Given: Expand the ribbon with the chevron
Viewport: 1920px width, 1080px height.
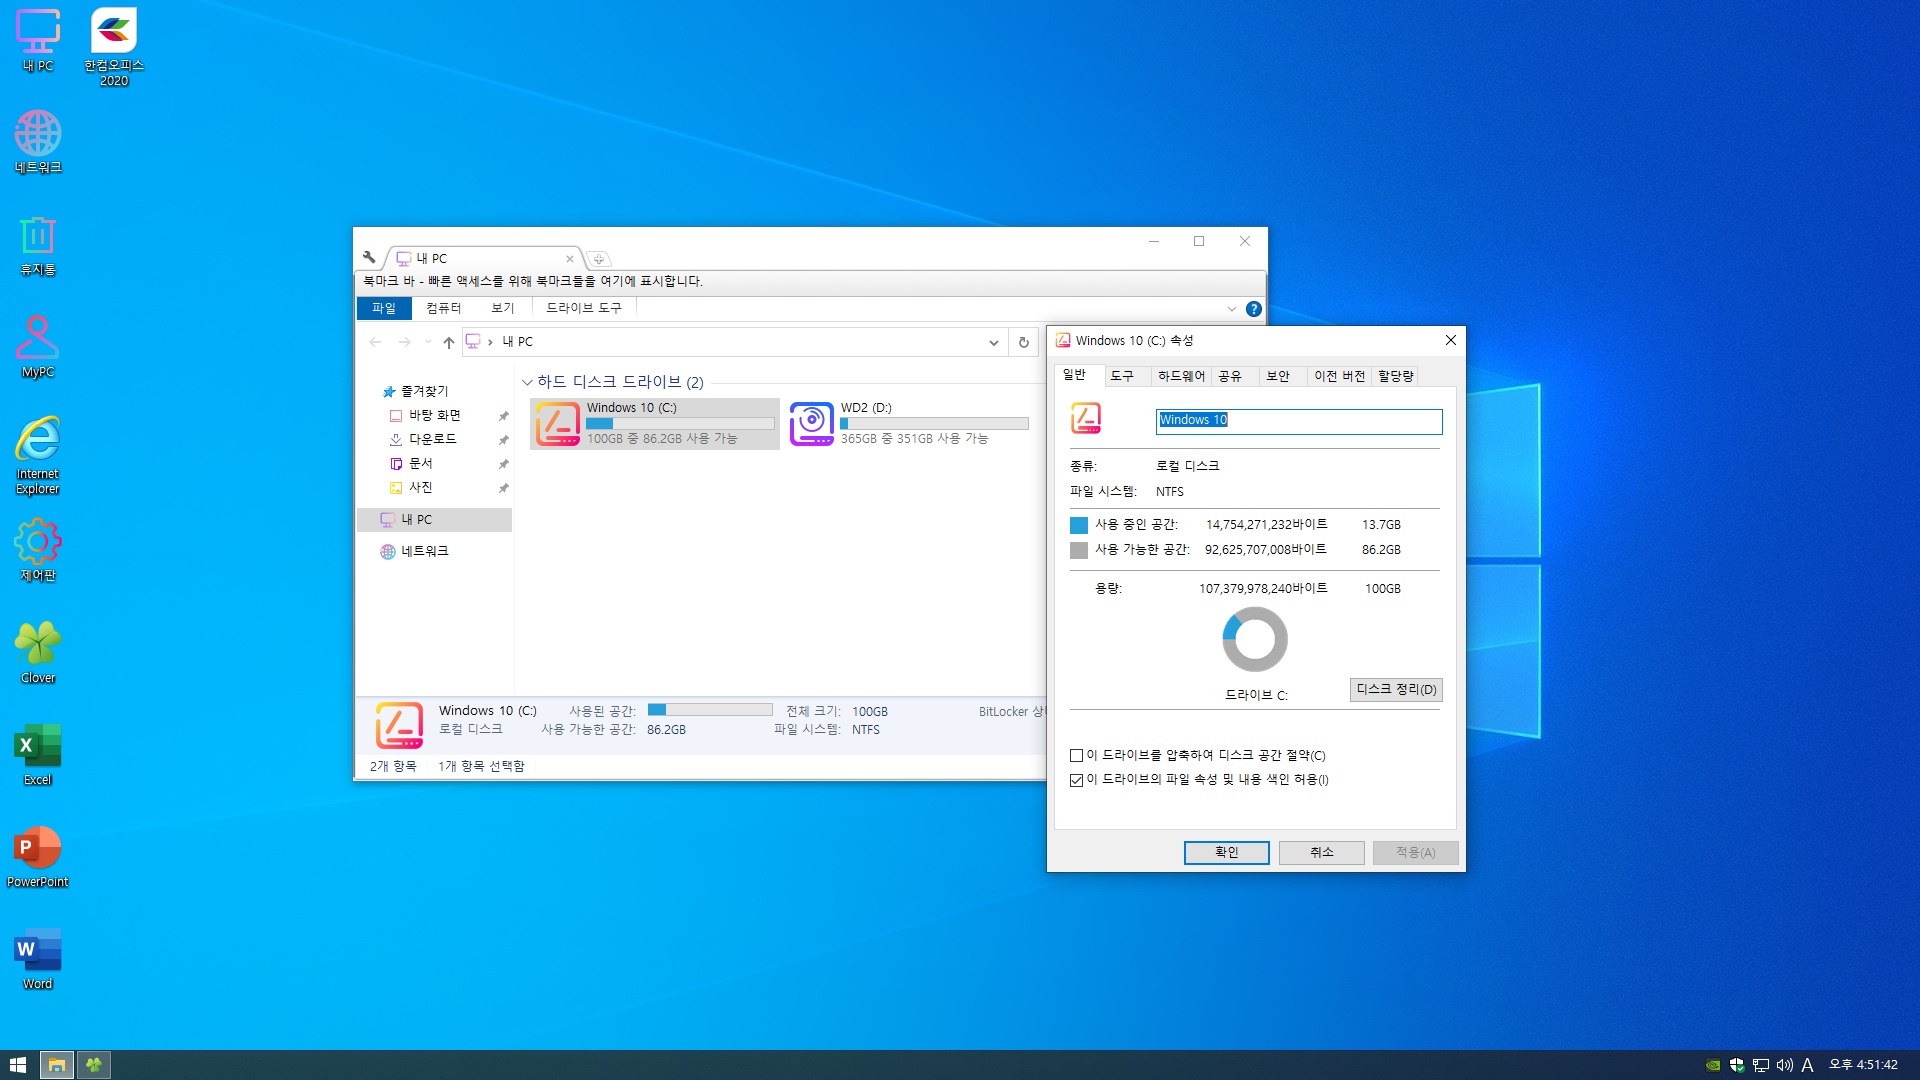Looking at the screenshot, I should click(x=1231, y=309).
